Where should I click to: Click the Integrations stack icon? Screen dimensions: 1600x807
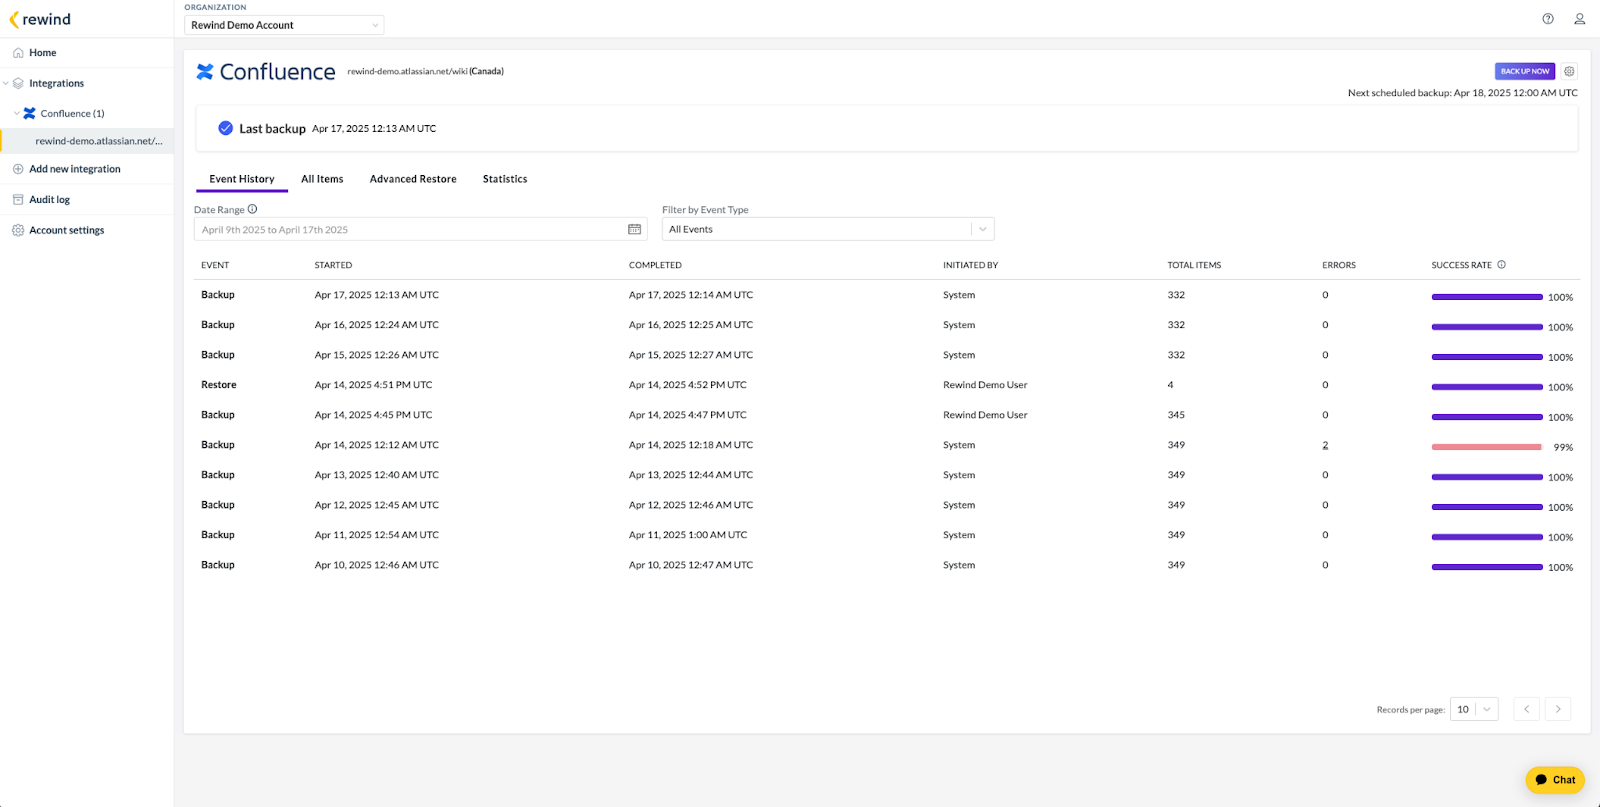pos(18,83)
